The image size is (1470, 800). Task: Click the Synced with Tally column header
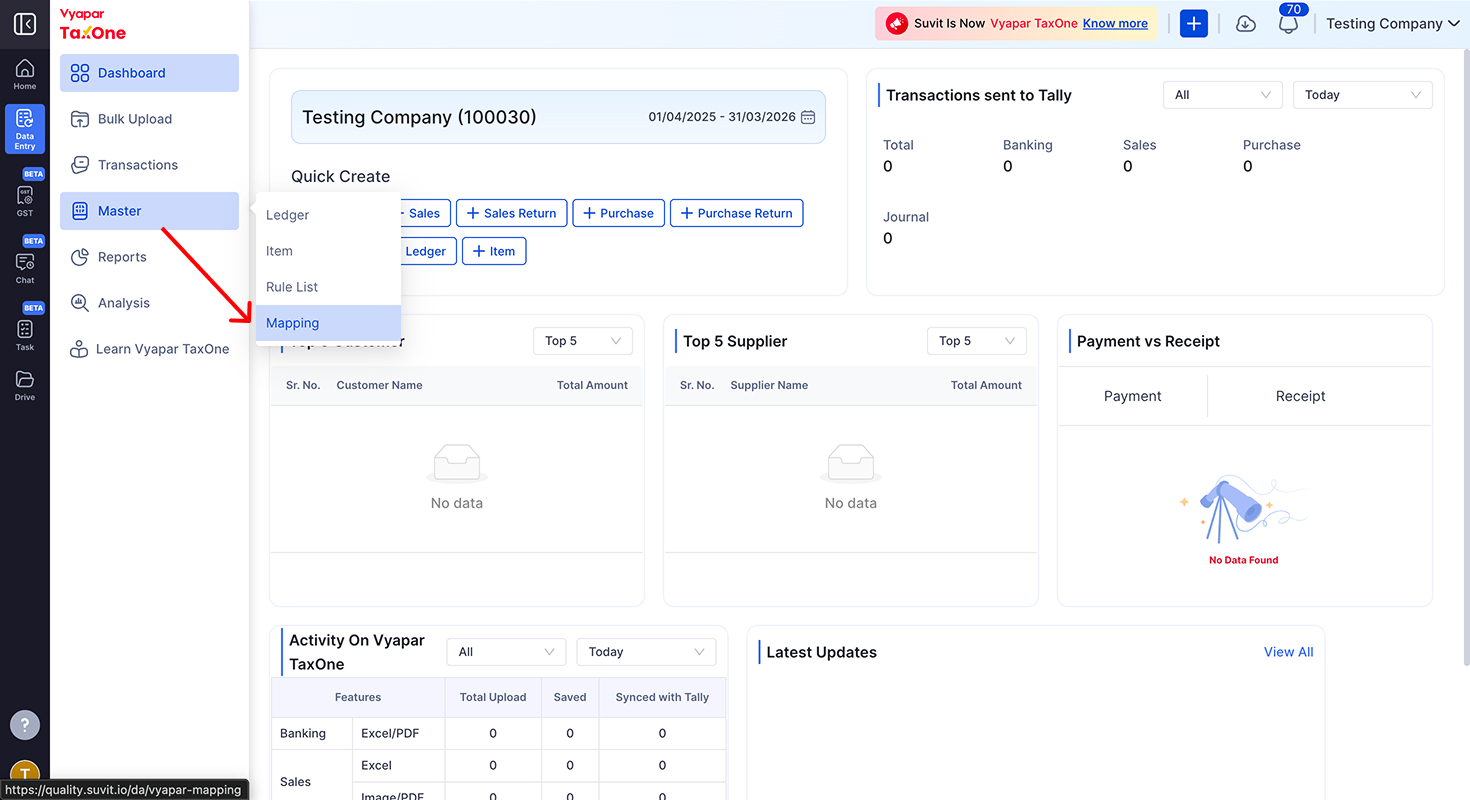tap(662, 697)
